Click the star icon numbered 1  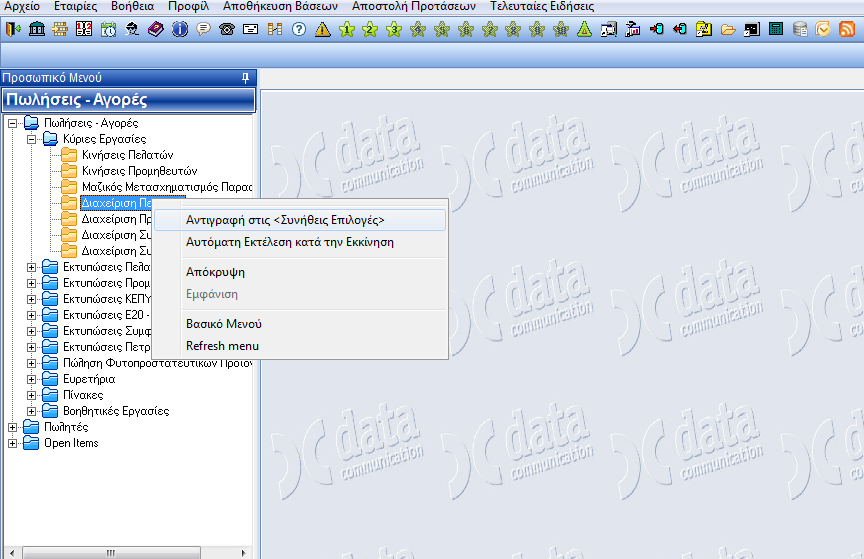coord(347,29)
